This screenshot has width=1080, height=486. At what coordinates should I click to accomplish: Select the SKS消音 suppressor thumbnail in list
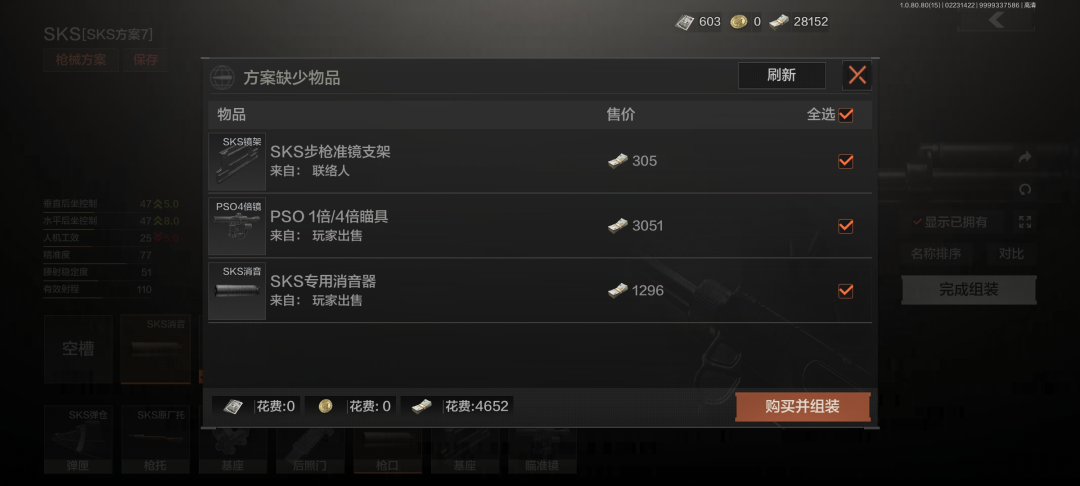pos(237,290)
